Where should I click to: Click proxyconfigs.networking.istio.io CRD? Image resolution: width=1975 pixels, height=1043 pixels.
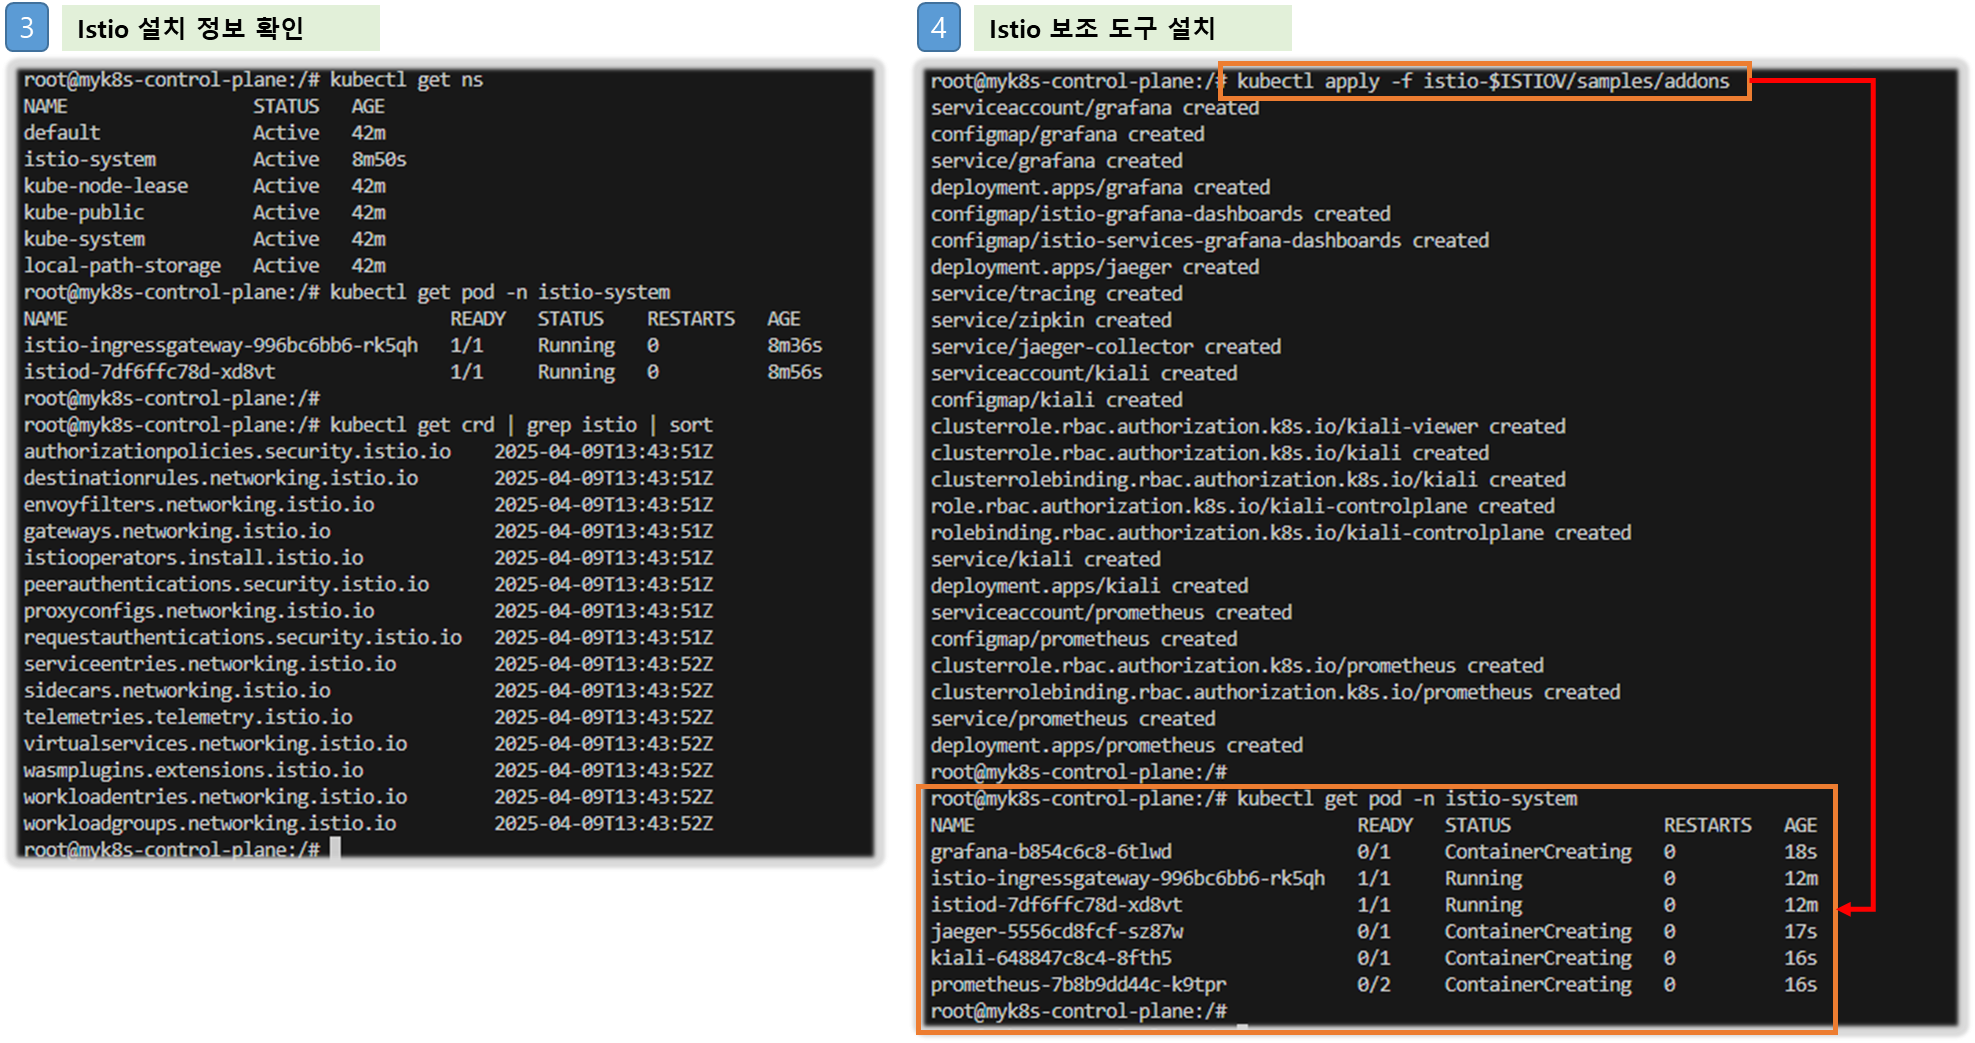click(199, 611)
